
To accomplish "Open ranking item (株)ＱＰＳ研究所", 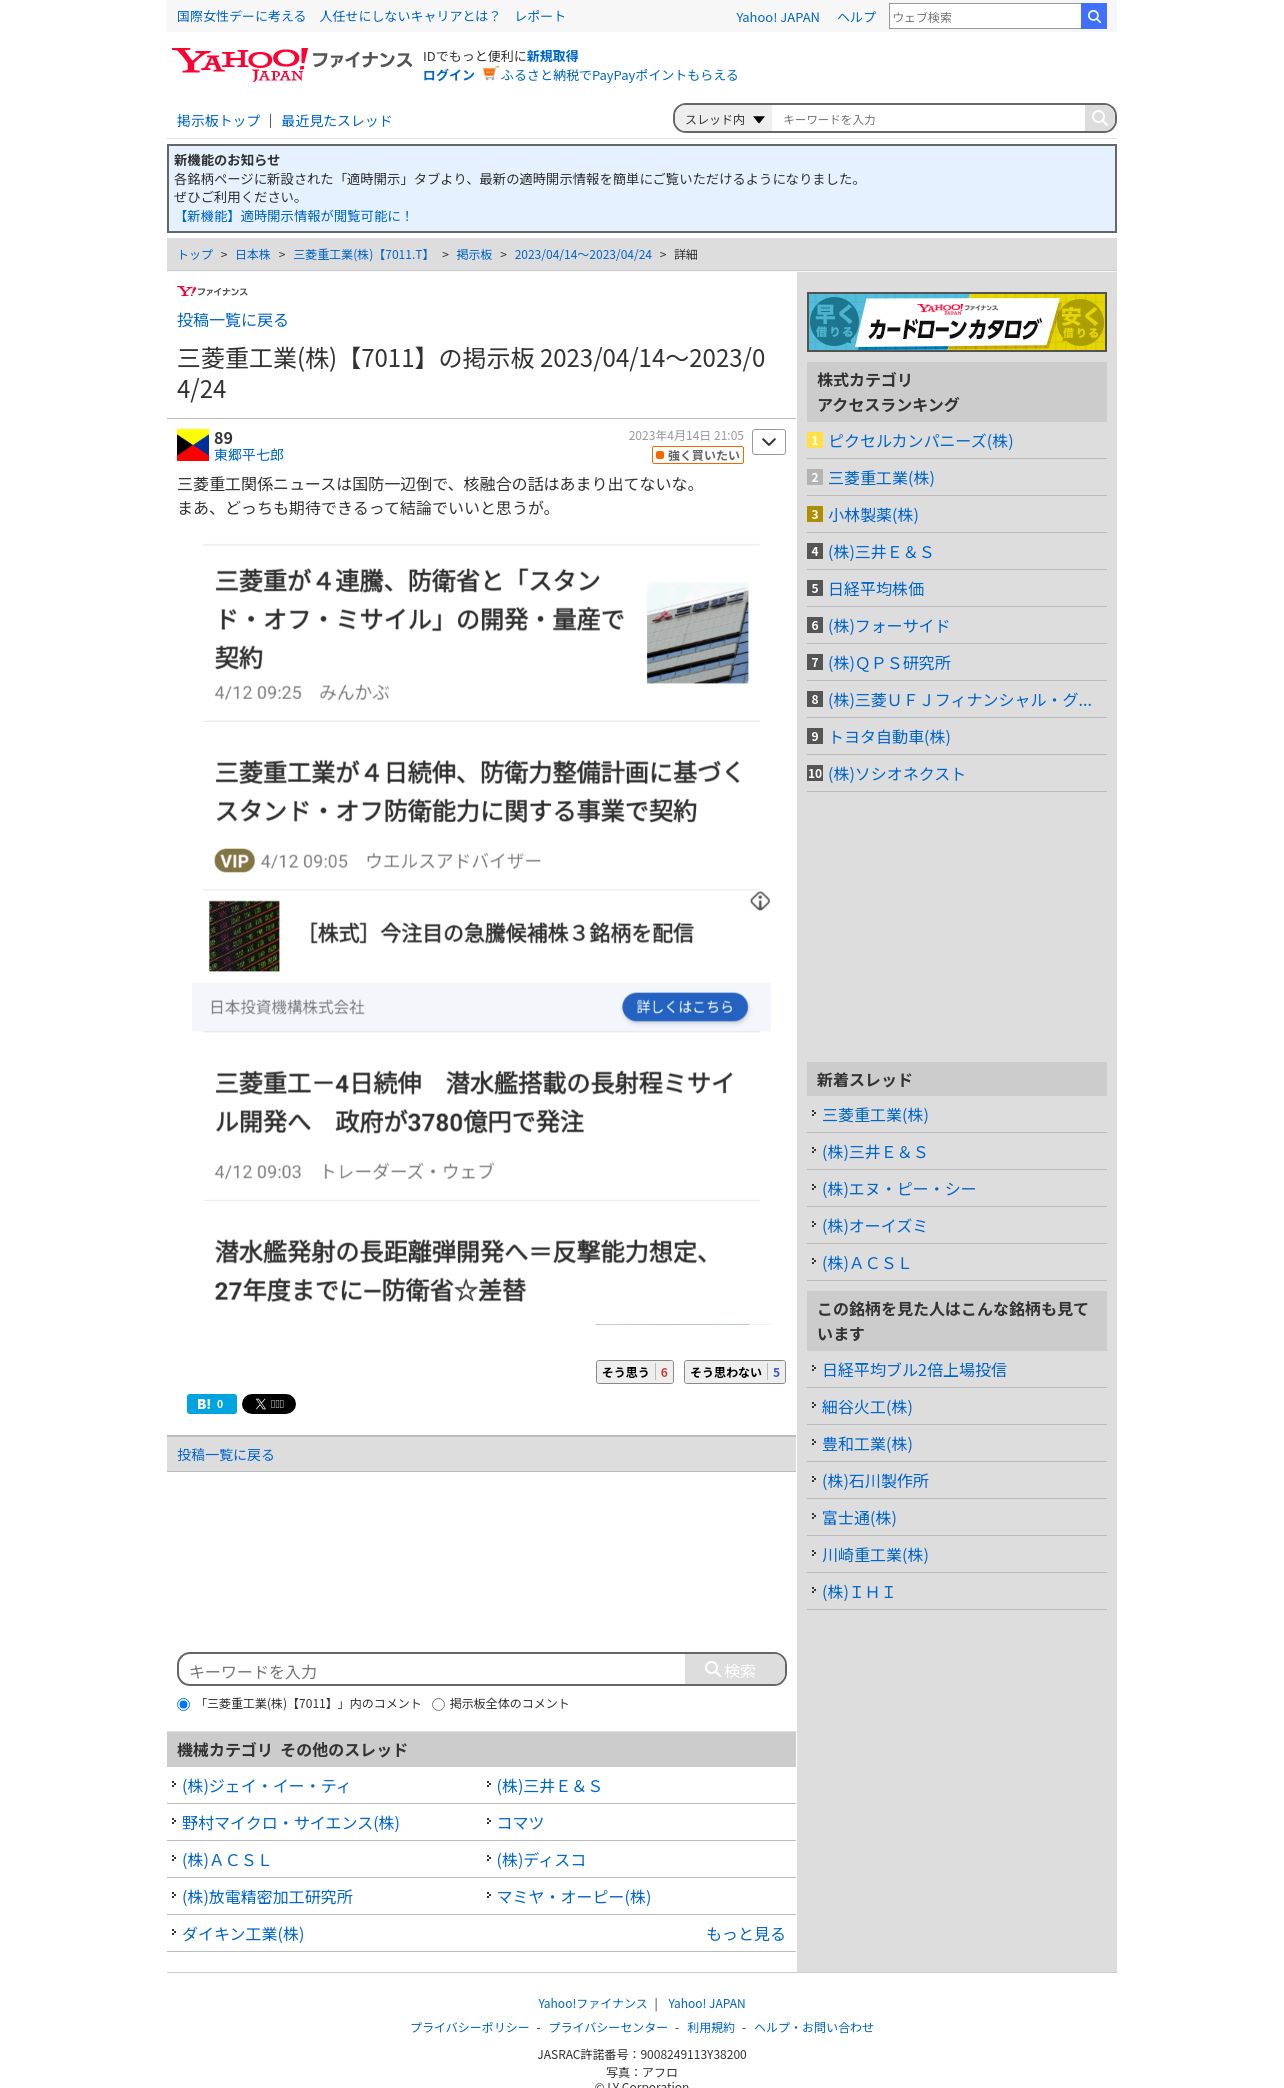I will [889, 663].
